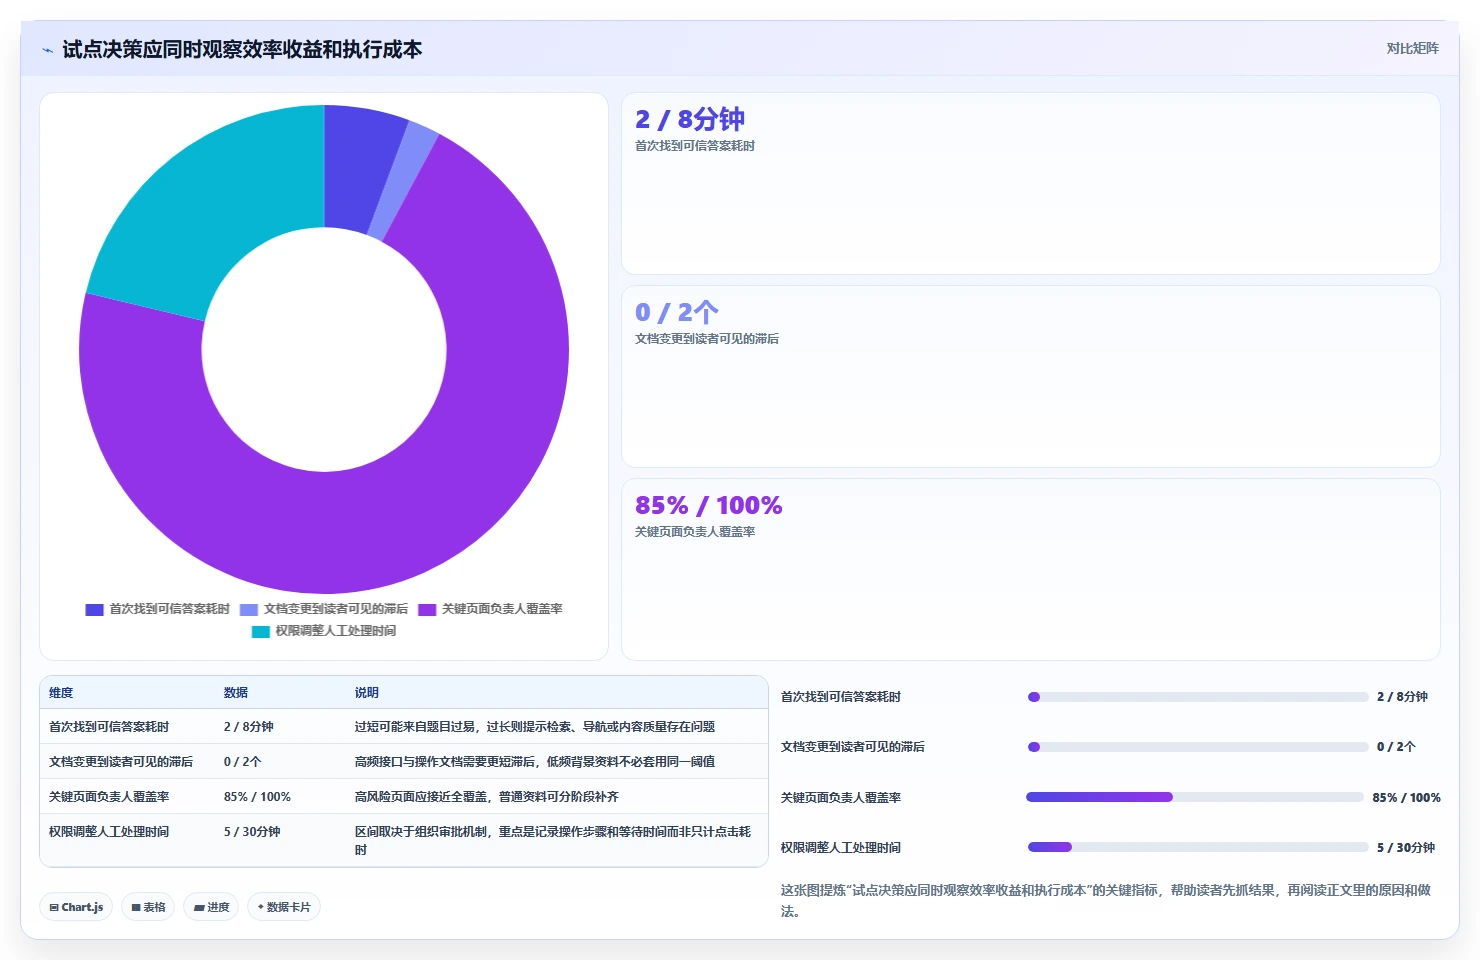Toggle 文档变更到读者可见的滞后 legend swatch
Image resolution: width=1480 pixels, height=960 pixels.
point(249,609)
